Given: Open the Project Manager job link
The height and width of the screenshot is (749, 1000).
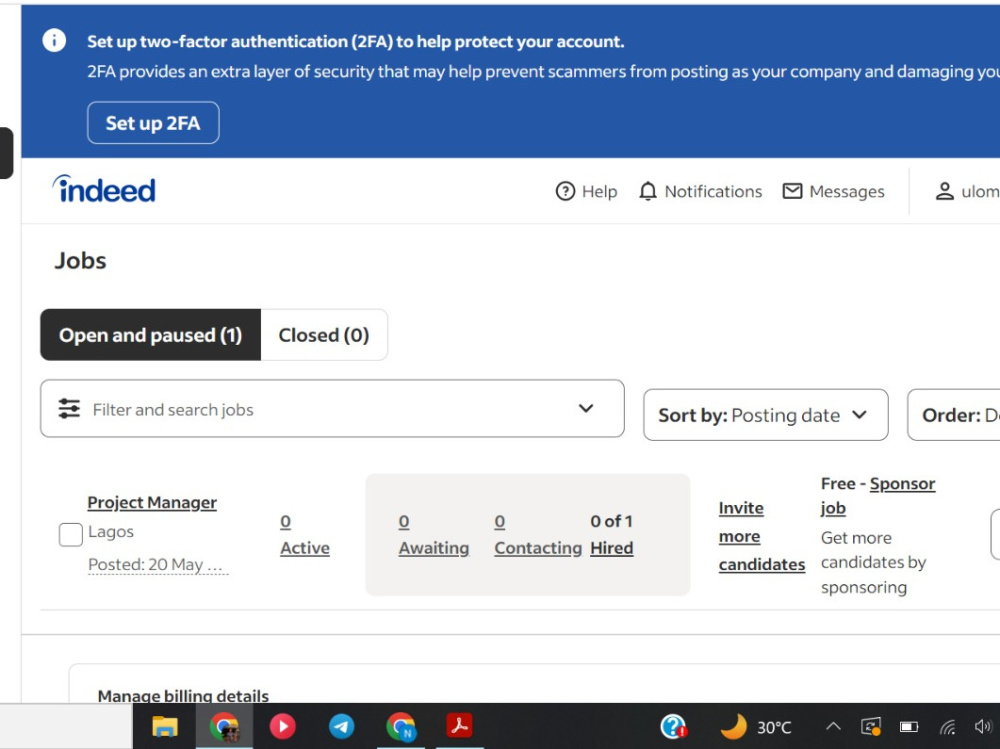Looking at the screenshot, I should click(152, 503).
